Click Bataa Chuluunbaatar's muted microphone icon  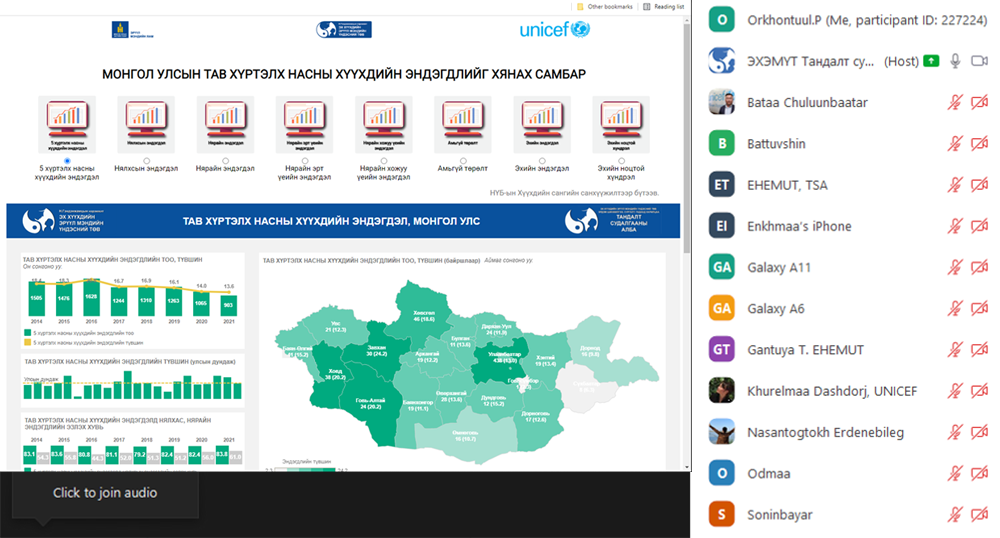point(955,102)
